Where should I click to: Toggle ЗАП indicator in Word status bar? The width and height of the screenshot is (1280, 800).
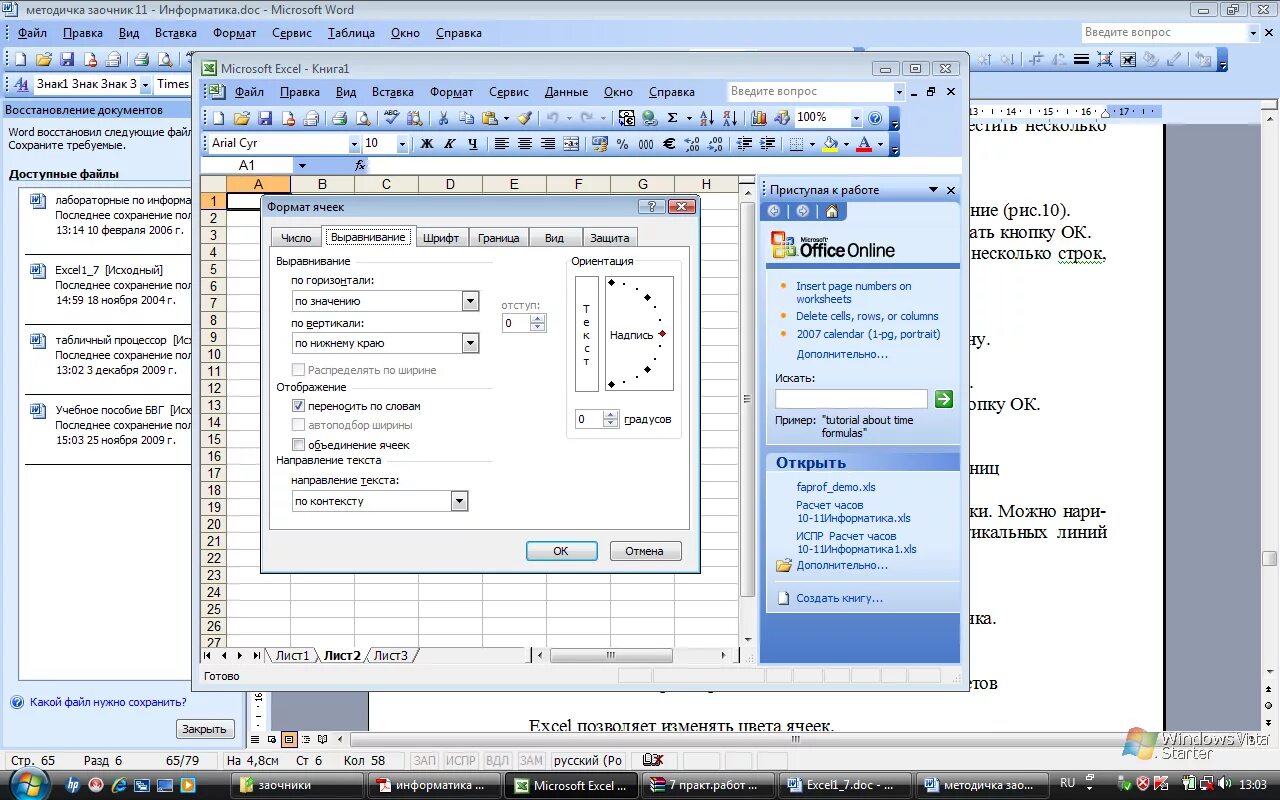[425, 760]
